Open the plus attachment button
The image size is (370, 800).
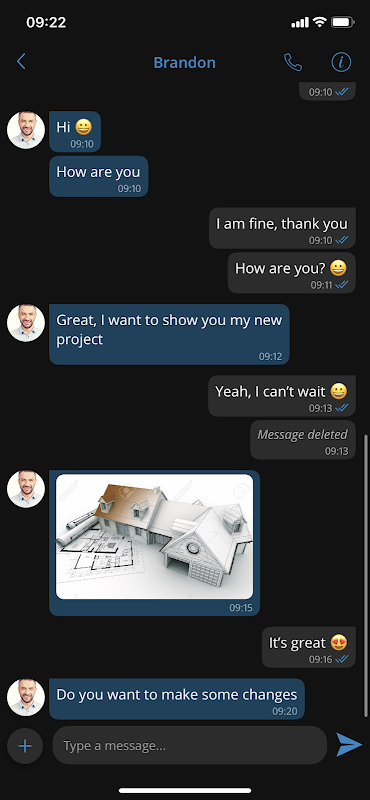point(24,746)
